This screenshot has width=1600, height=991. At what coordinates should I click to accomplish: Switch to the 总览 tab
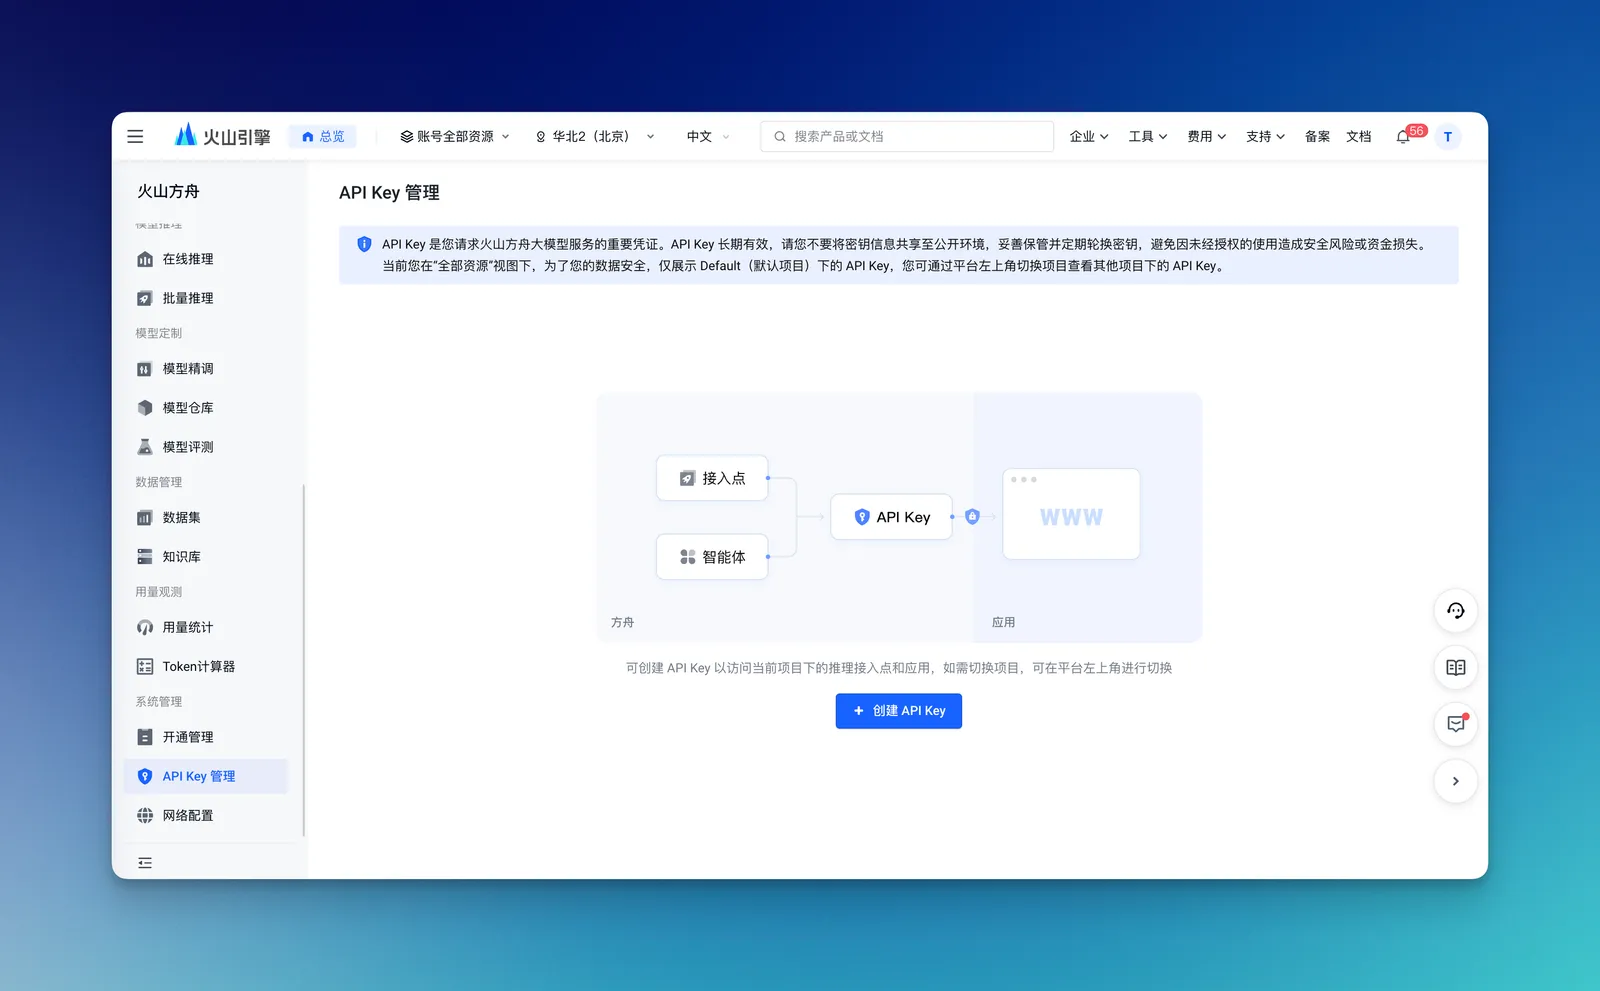pos(322,136)
